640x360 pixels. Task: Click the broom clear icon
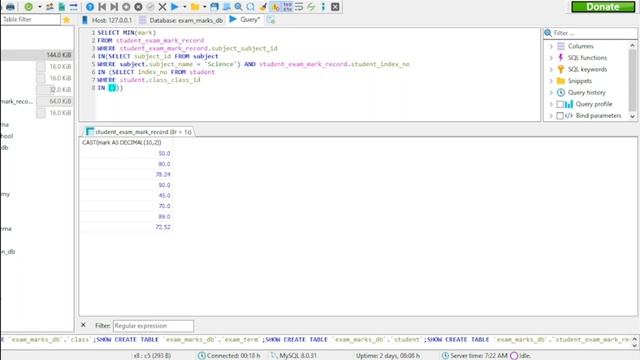click(x=263, y=7)
